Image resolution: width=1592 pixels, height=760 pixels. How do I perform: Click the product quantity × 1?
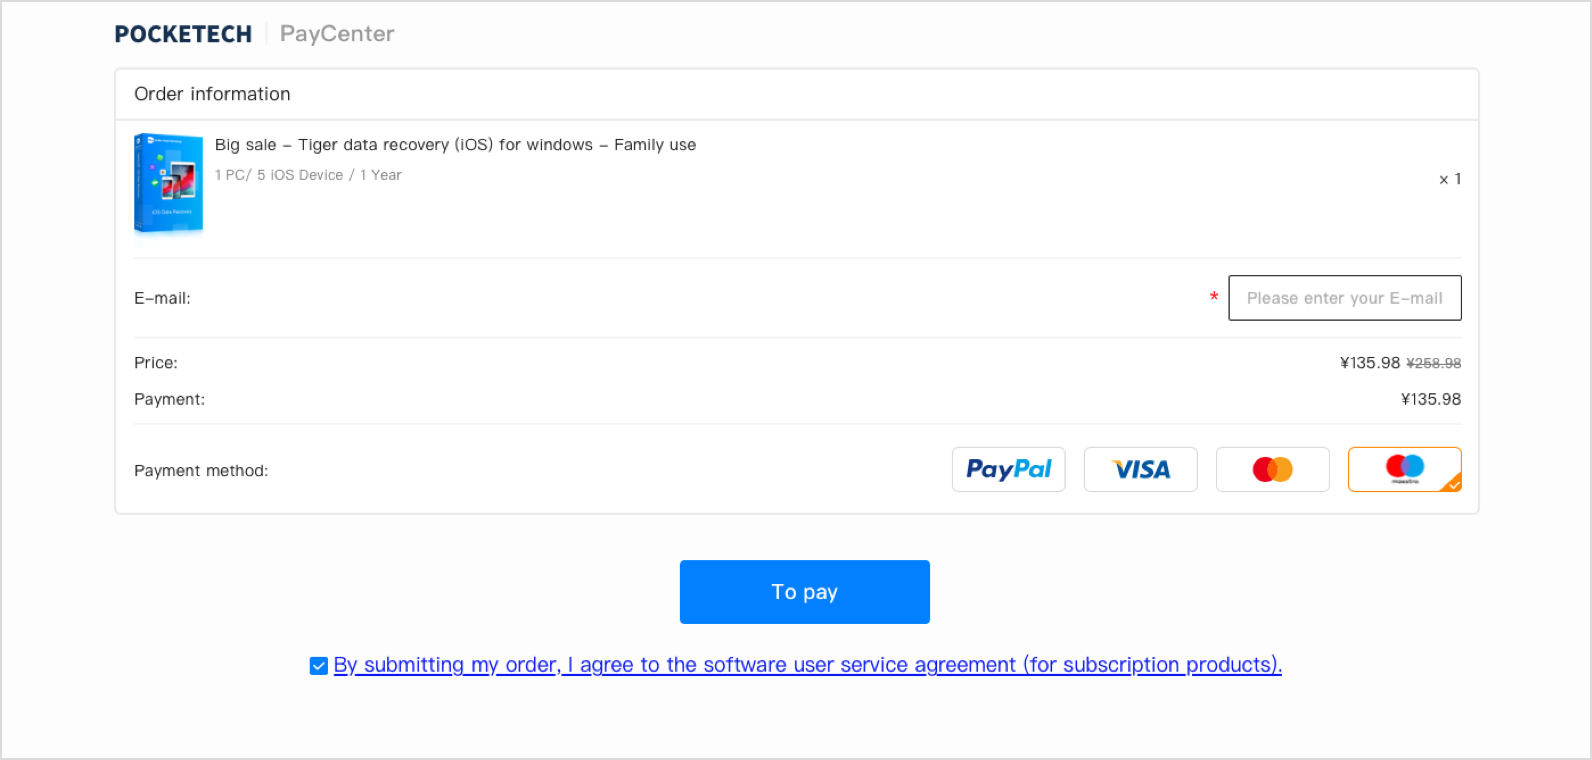[x=1450, y=179]
